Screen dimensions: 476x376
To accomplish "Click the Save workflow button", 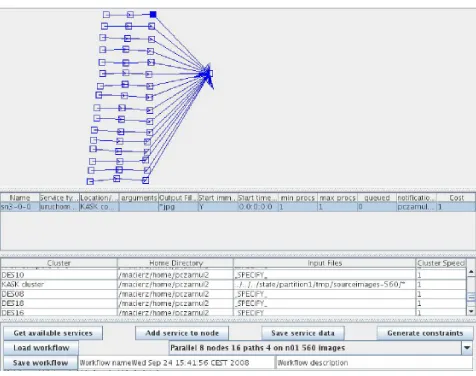I will point(40,363).
